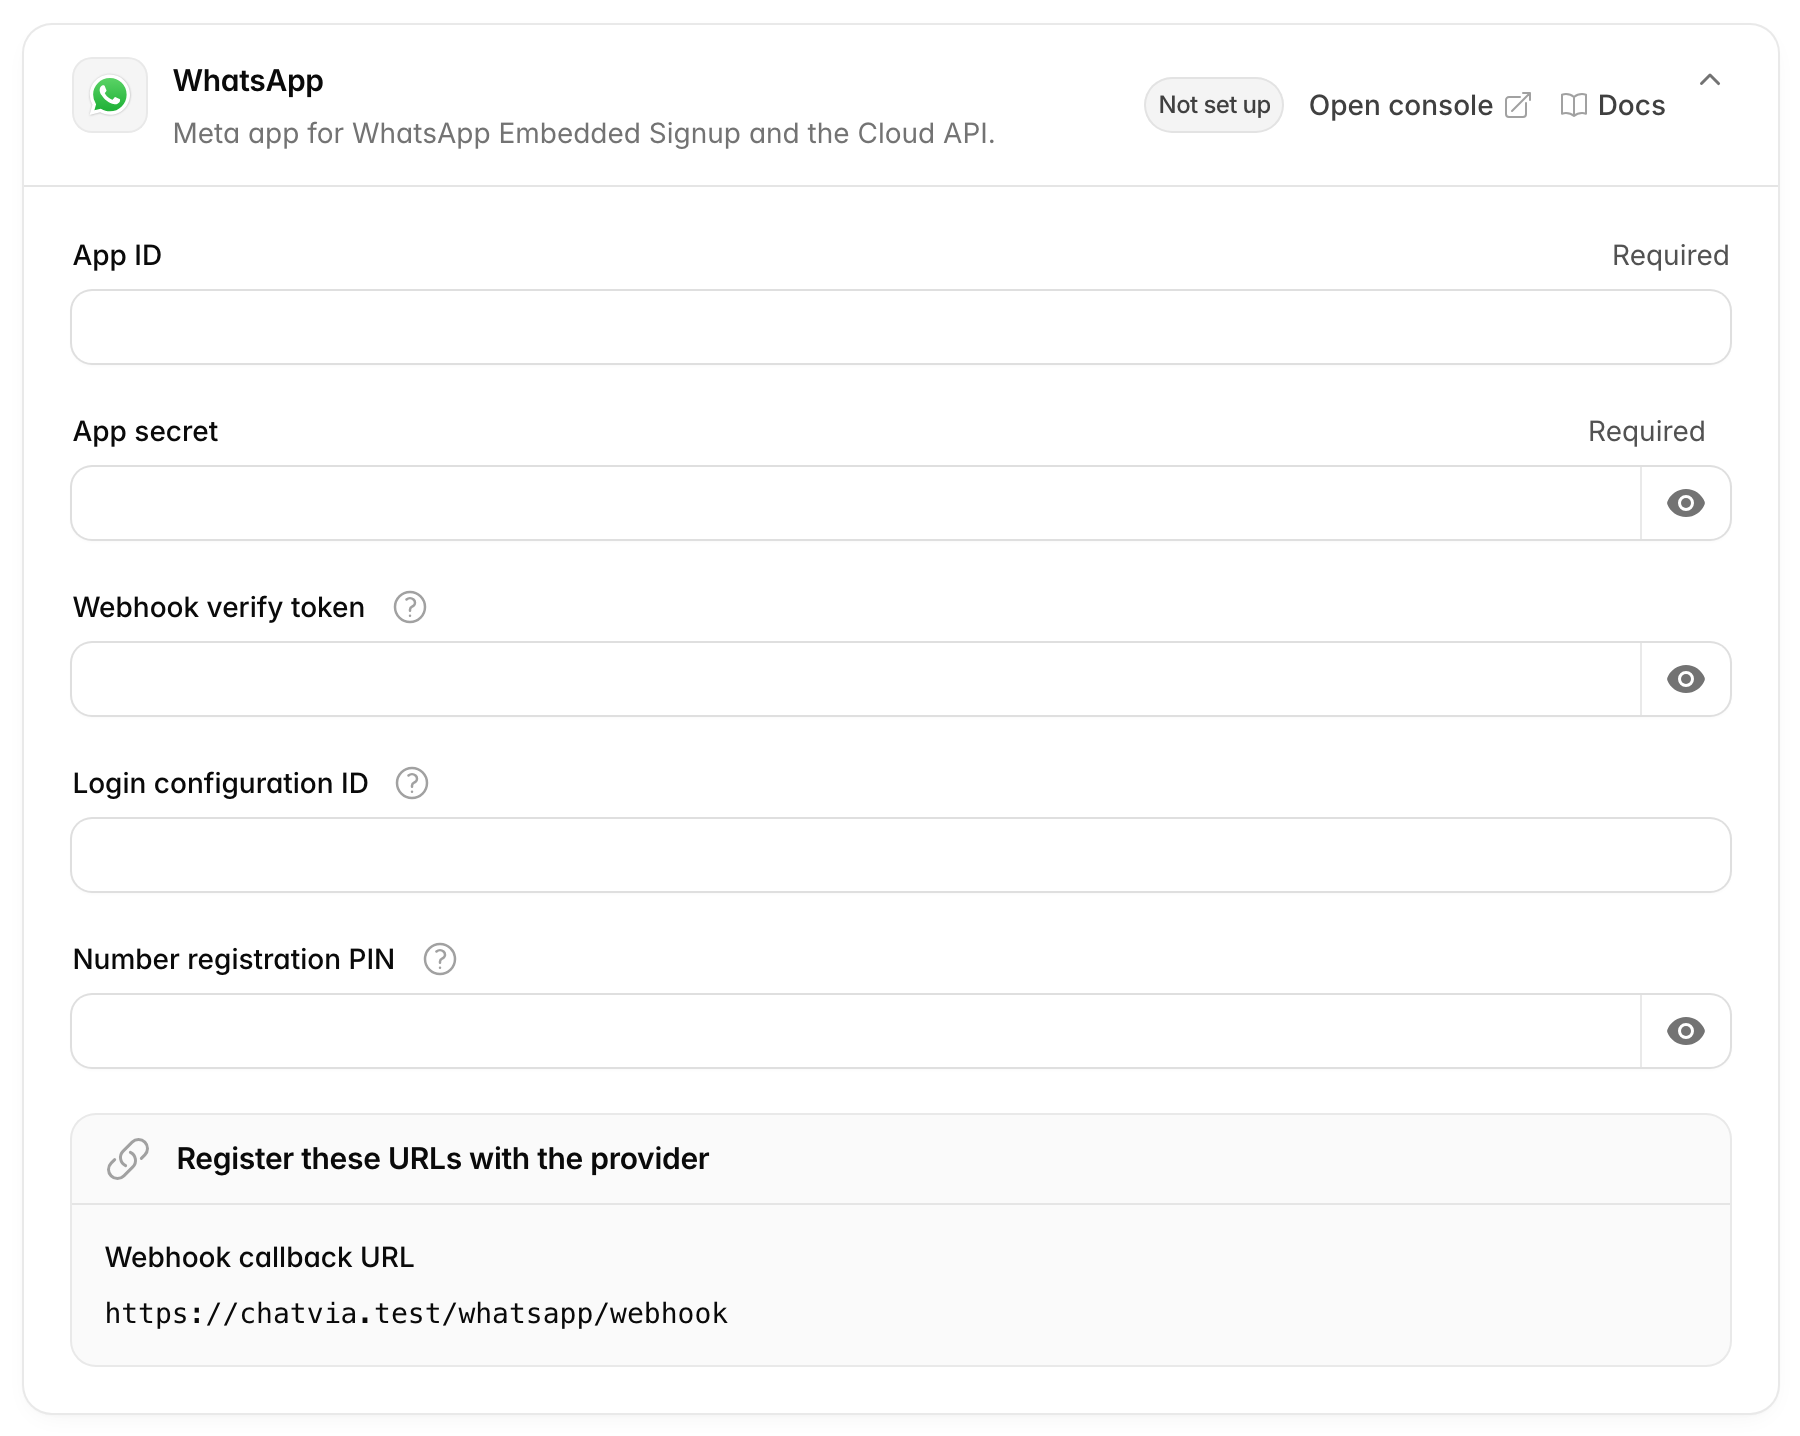This screenshot has width=1800, height=1436.
Task: Click the App ID label
Action: pos(117,255)
